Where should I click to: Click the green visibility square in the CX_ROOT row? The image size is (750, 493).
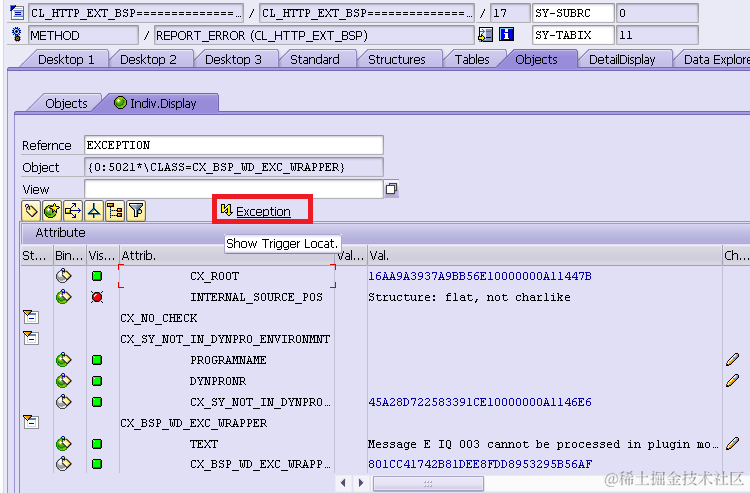pos(97,276)
